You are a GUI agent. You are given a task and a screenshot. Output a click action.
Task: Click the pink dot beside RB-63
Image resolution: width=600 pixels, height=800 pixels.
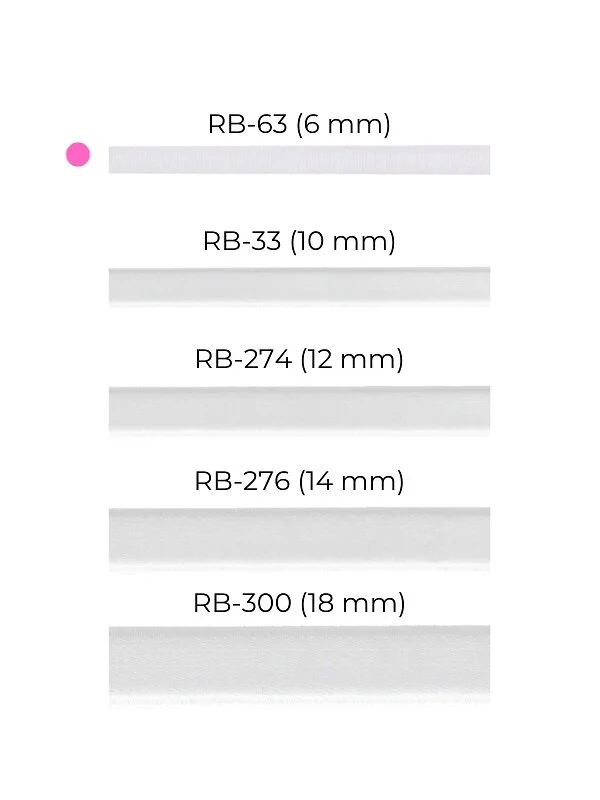coord(78,155)
